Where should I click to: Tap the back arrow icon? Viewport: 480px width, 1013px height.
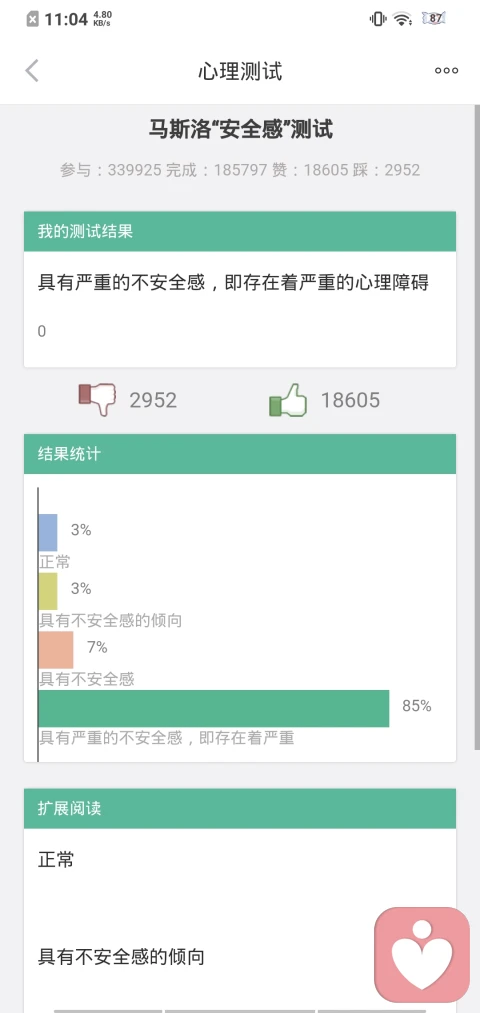tap(32, 71)
